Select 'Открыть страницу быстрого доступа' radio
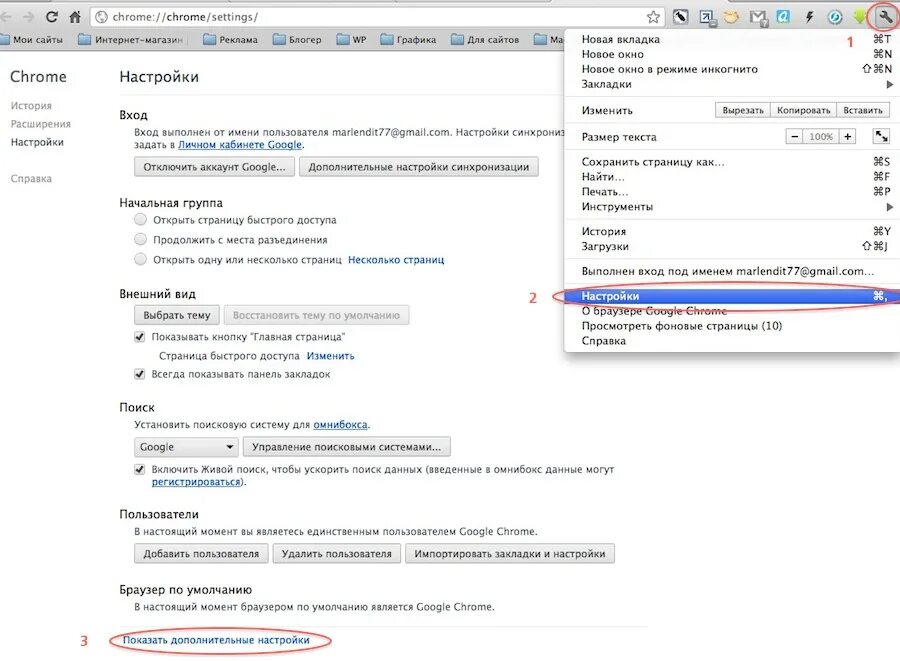Viewport: 900px width, 661px height. click(x=140, y=219)
